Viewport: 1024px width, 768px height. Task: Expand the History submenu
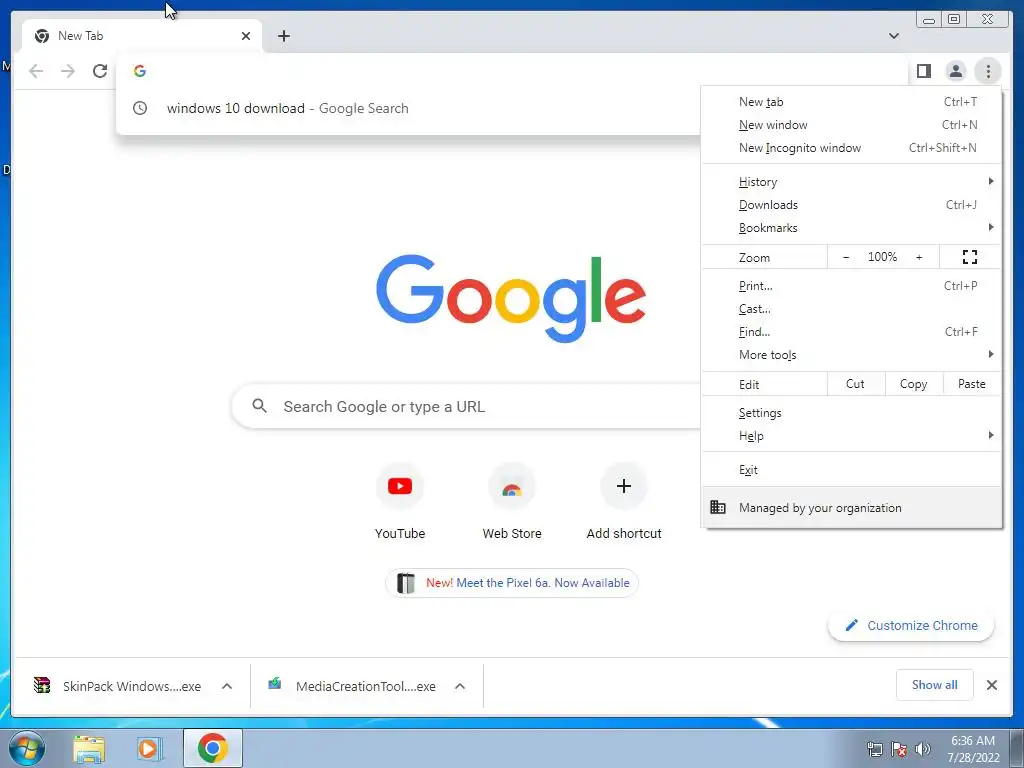click(852, 182)
